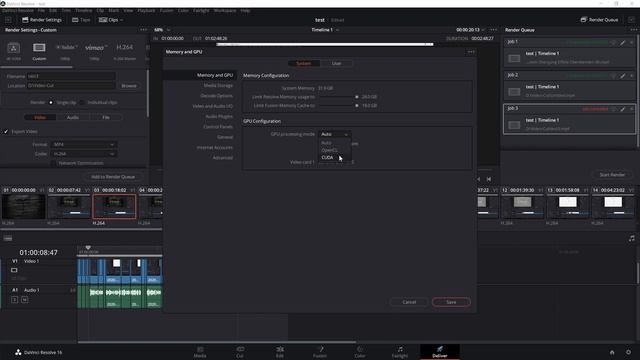Select Video and Audio I/O category
This screenshot has width=640, height=360.
(x=213, y=106)
